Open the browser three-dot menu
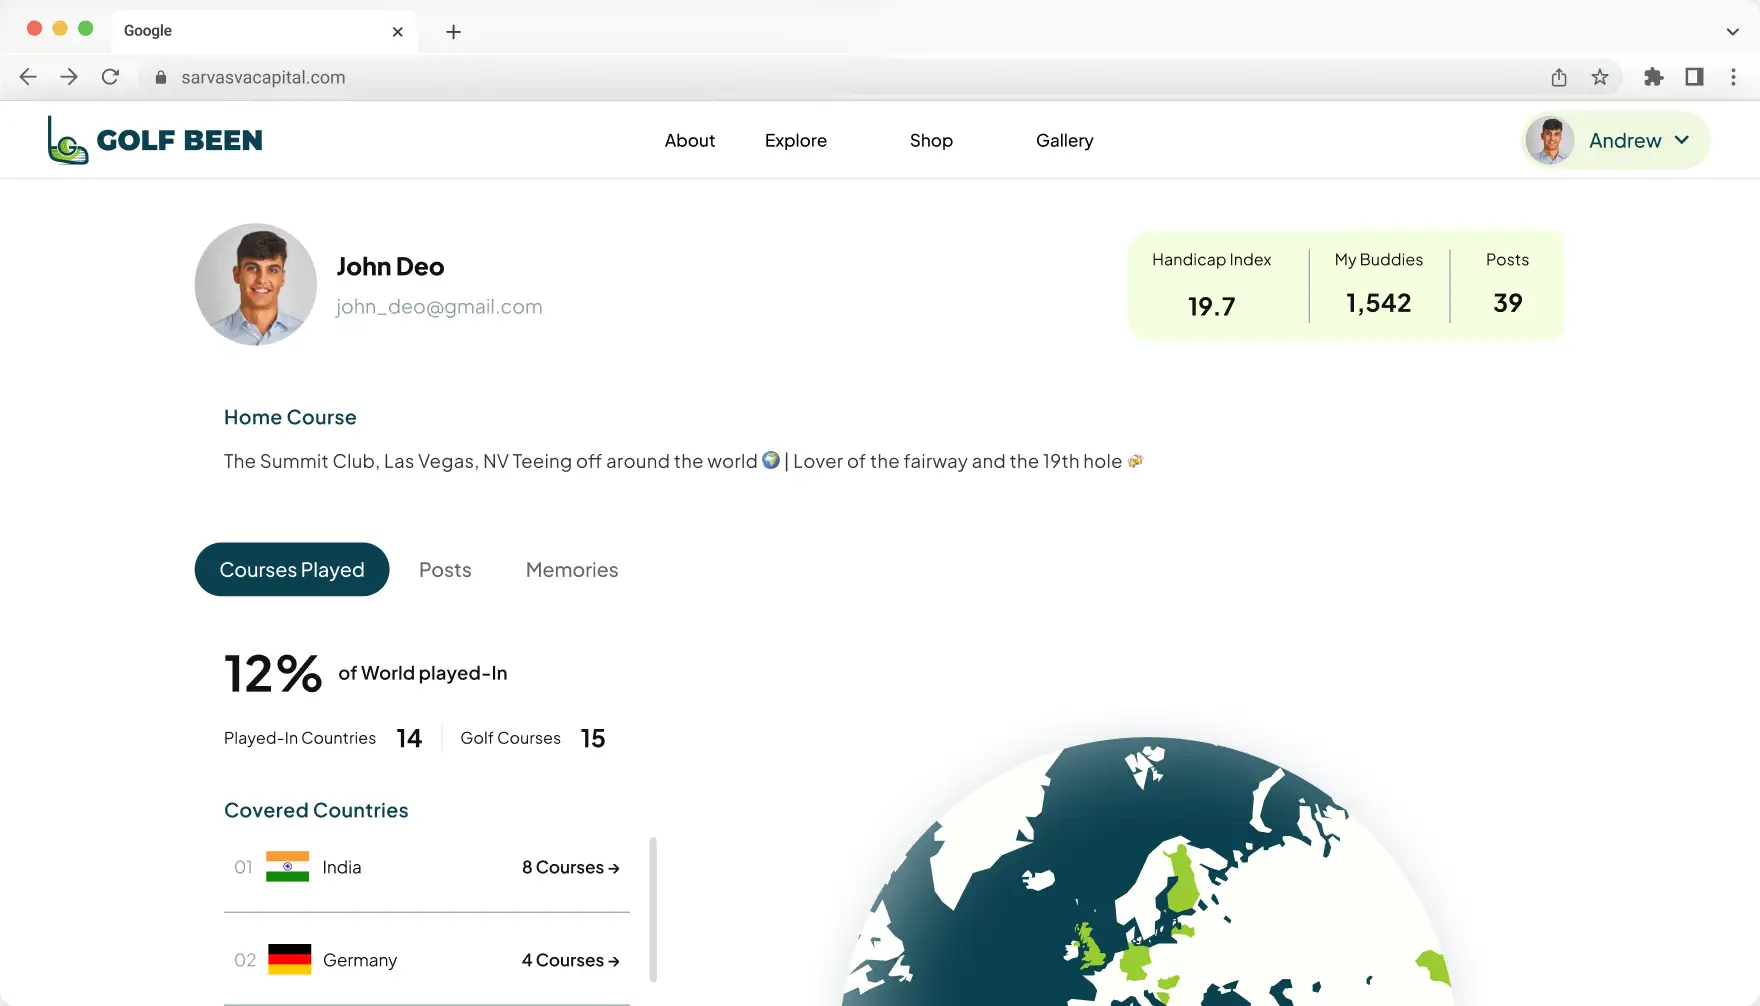 (1733, 77)
